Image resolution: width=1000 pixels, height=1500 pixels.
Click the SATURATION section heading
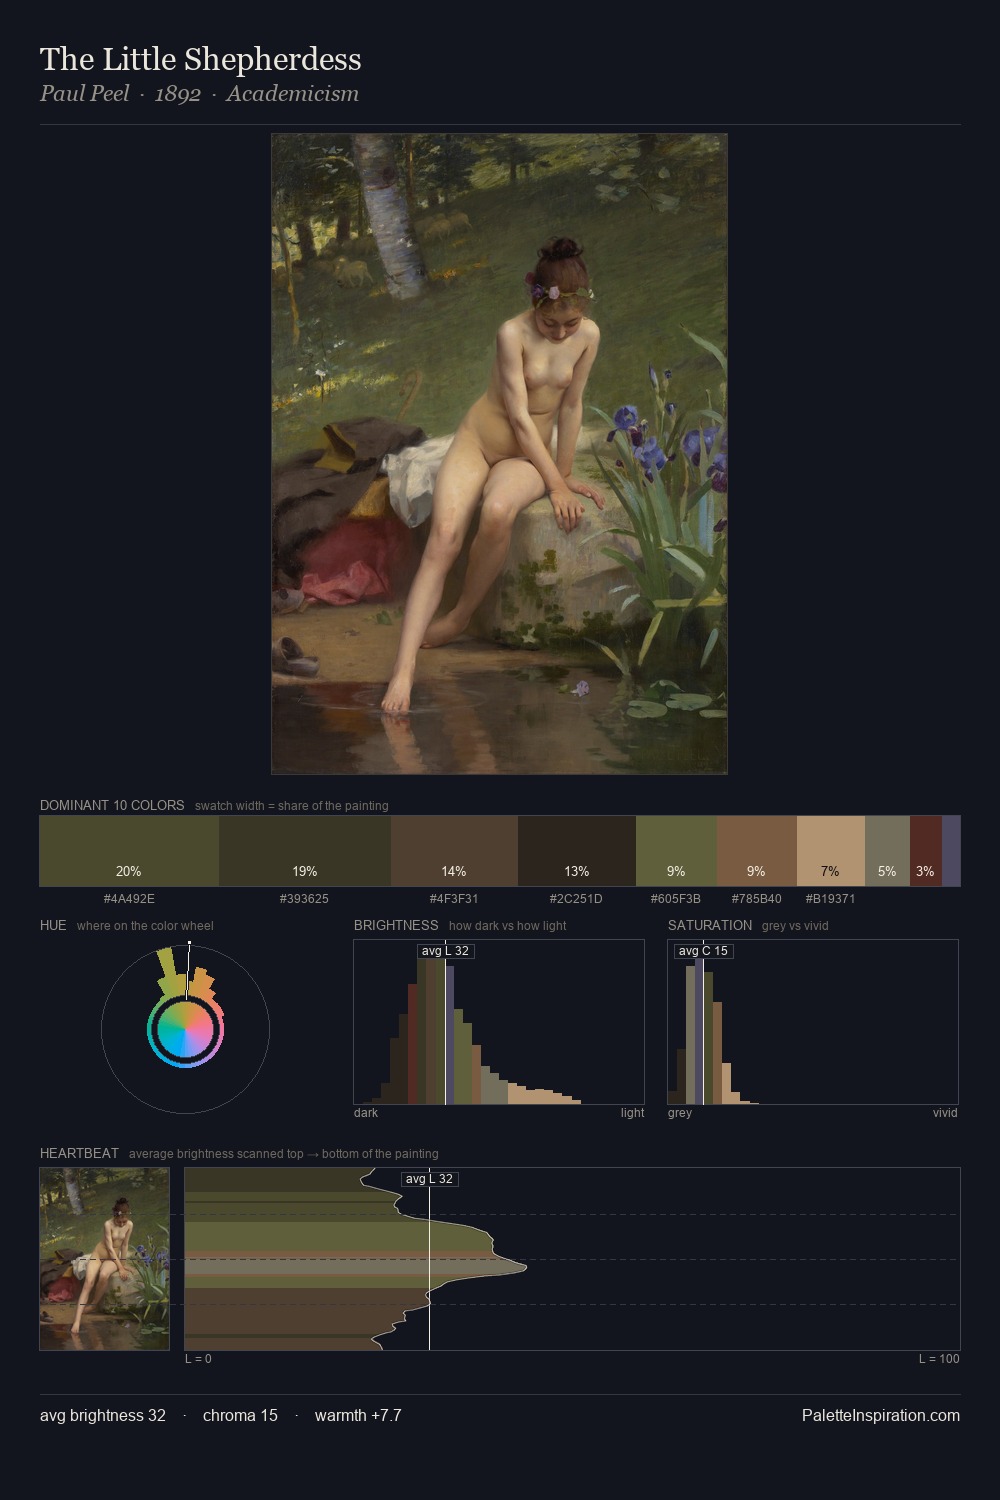[710, 926]
